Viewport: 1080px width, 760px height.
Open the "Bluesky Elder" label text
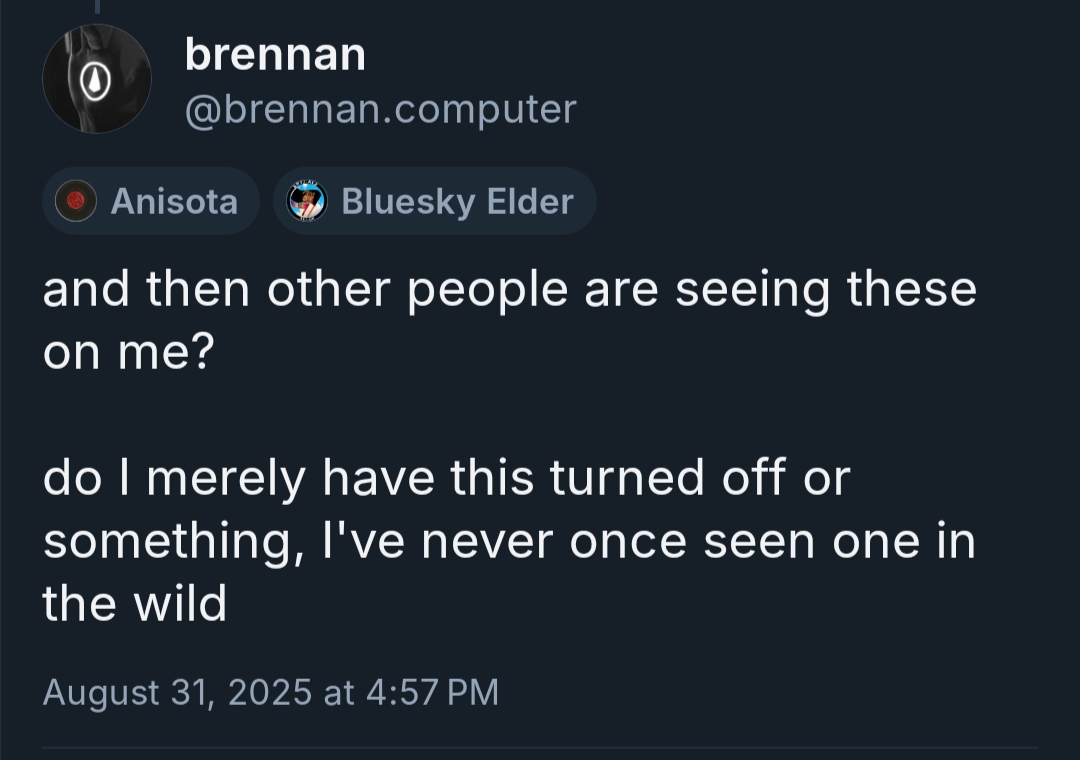point(457,201)
